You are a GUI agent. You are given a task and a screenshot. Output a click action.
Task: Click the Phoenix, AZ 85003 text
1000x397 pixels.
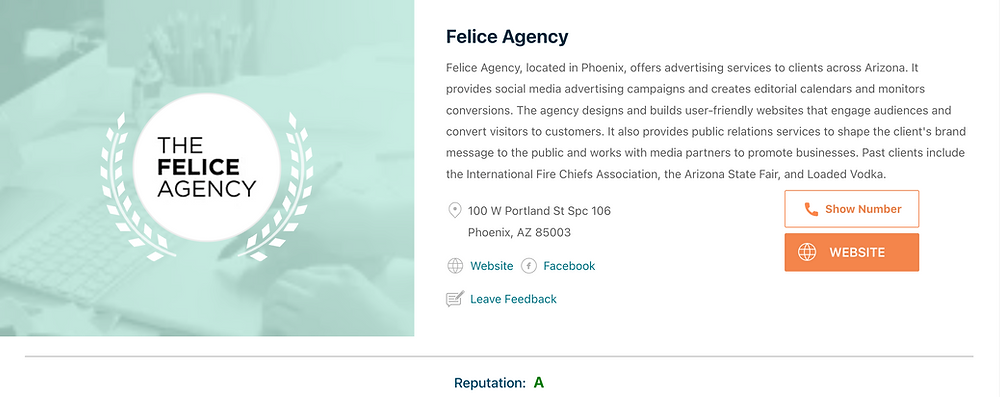tap(519, 232)
